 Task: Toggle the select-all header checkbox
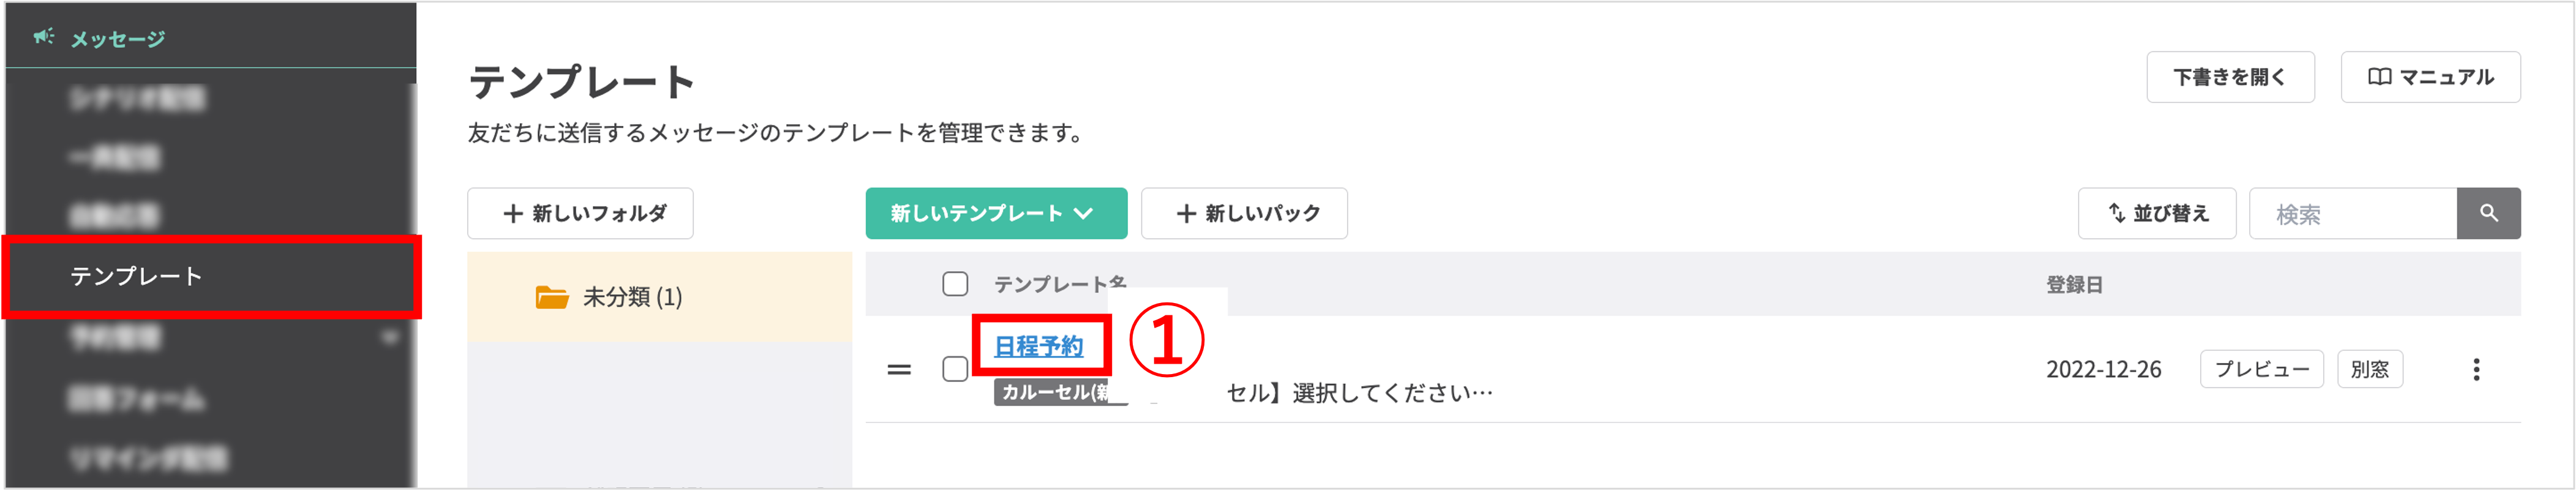tap(954, 284)
